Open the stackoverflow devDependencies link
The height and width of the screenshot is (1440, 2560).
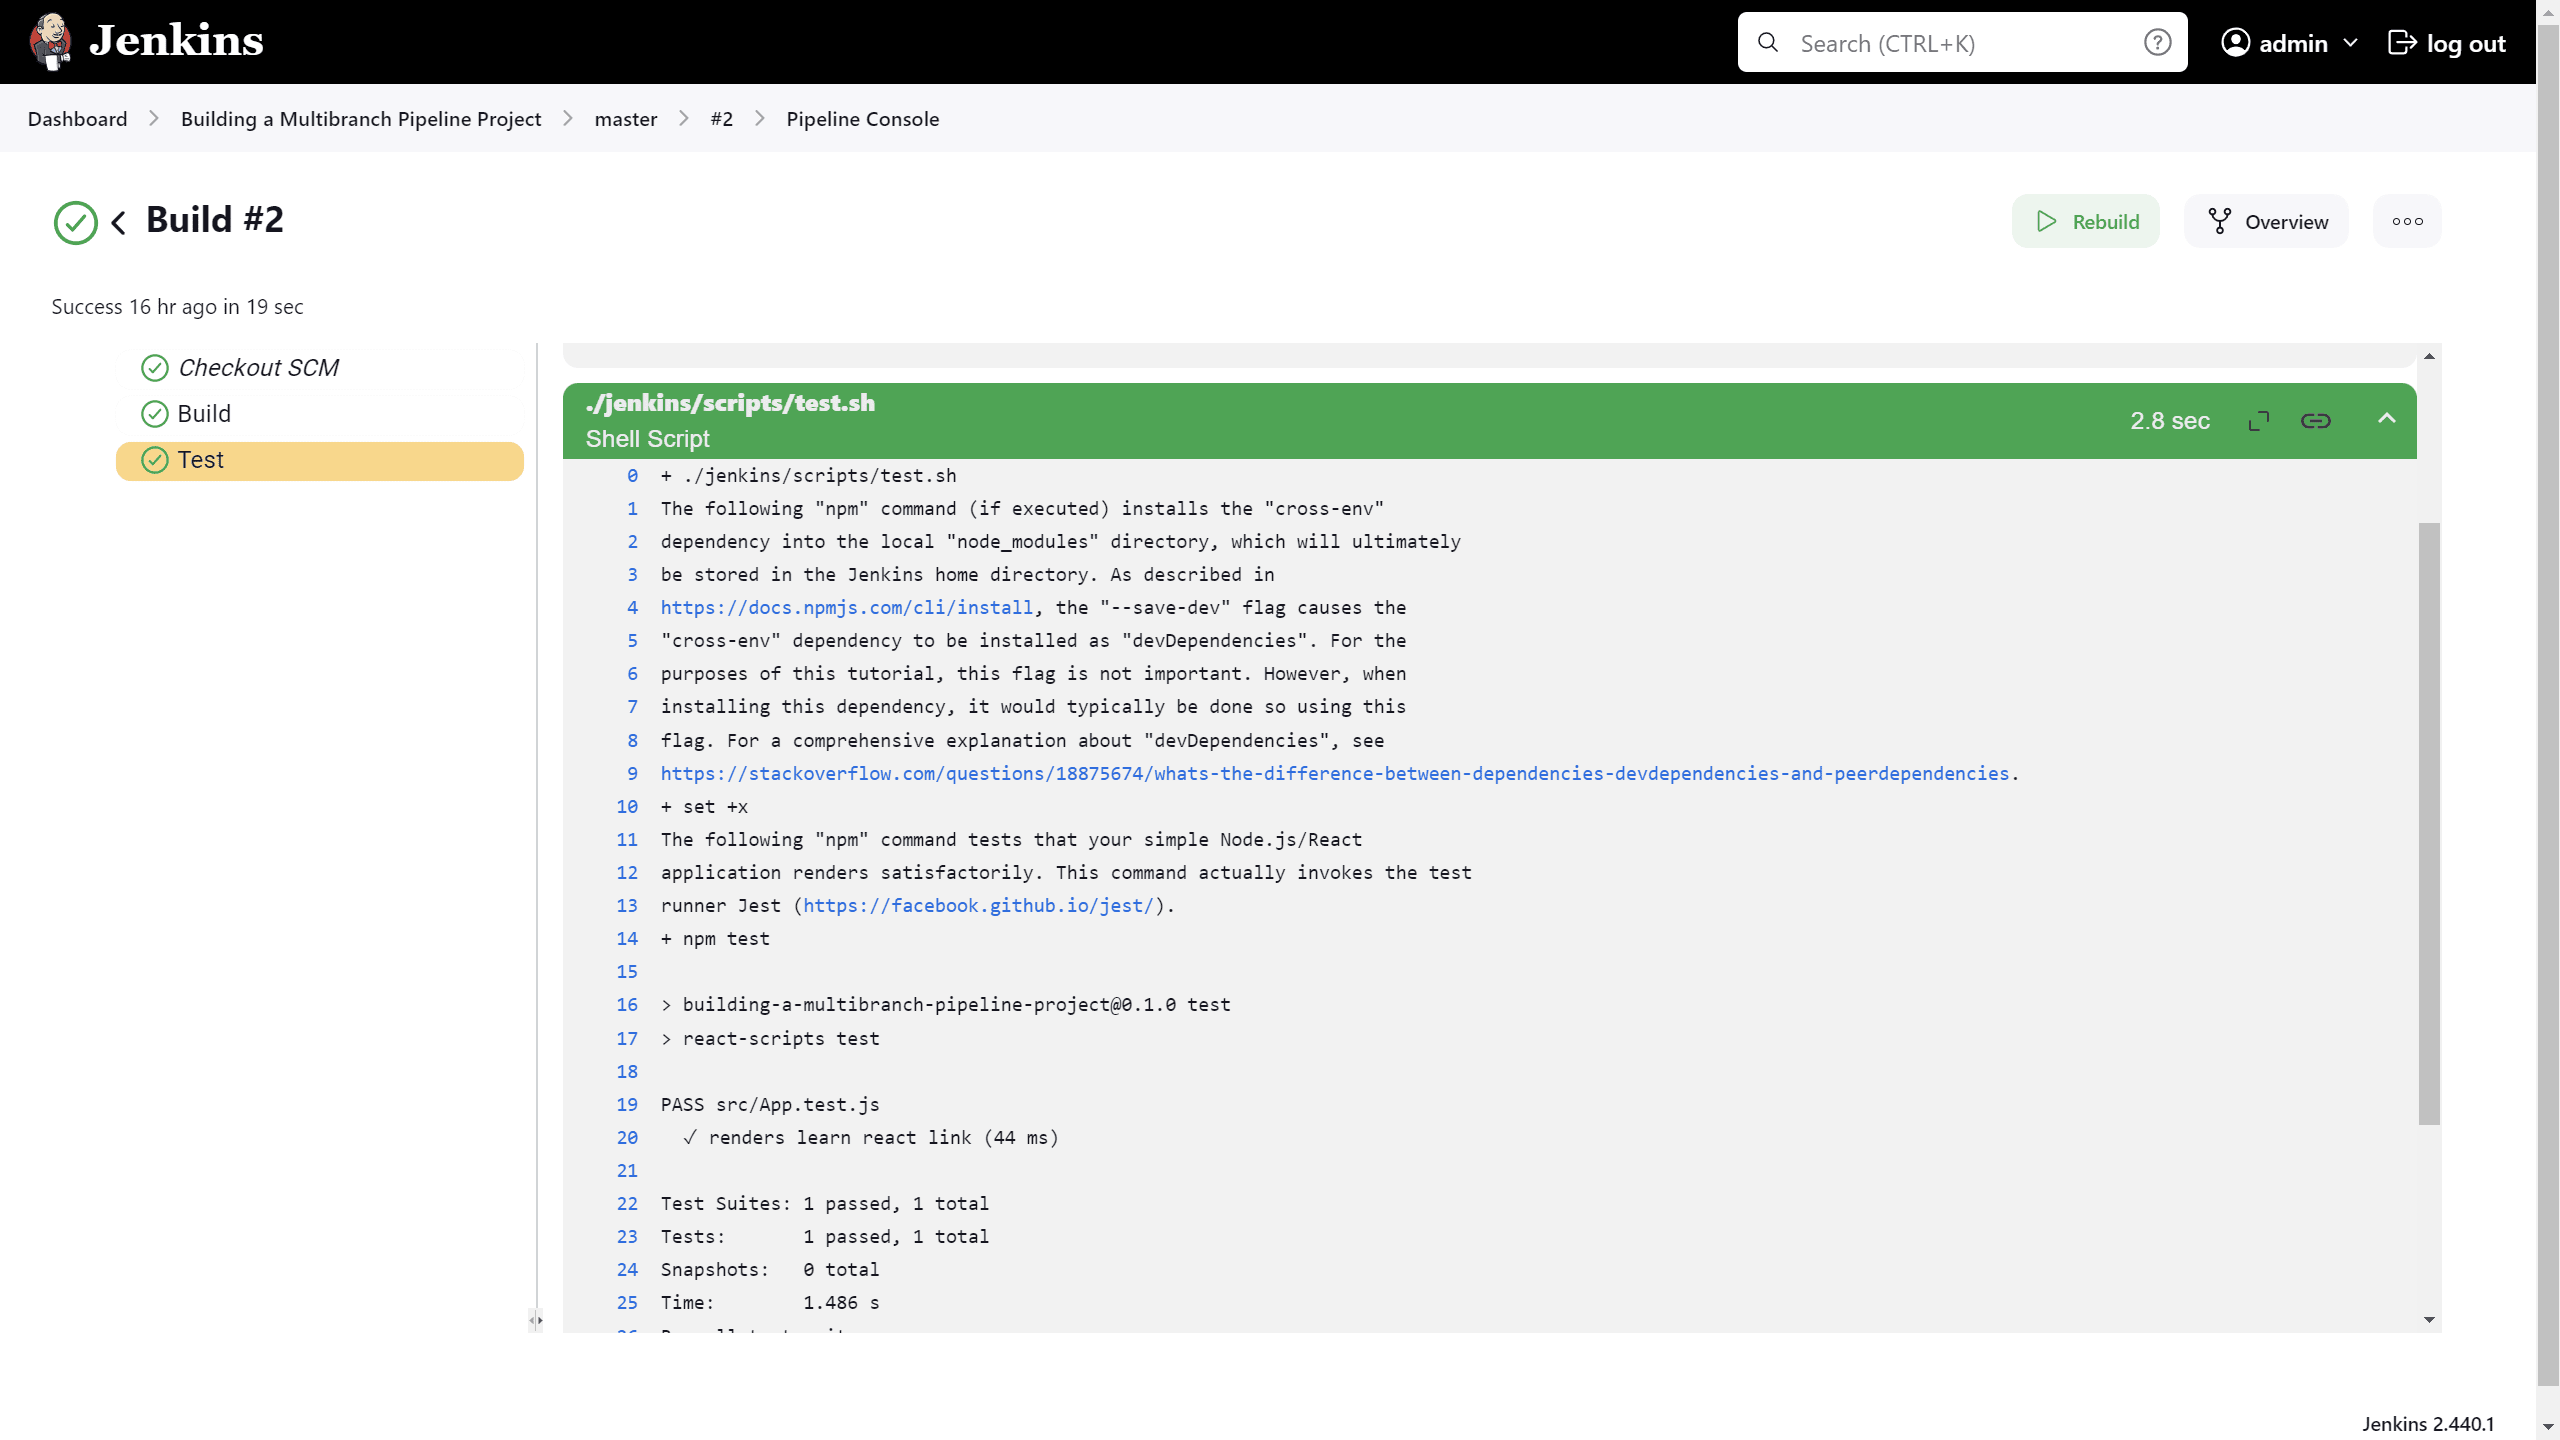point(1334,773)
